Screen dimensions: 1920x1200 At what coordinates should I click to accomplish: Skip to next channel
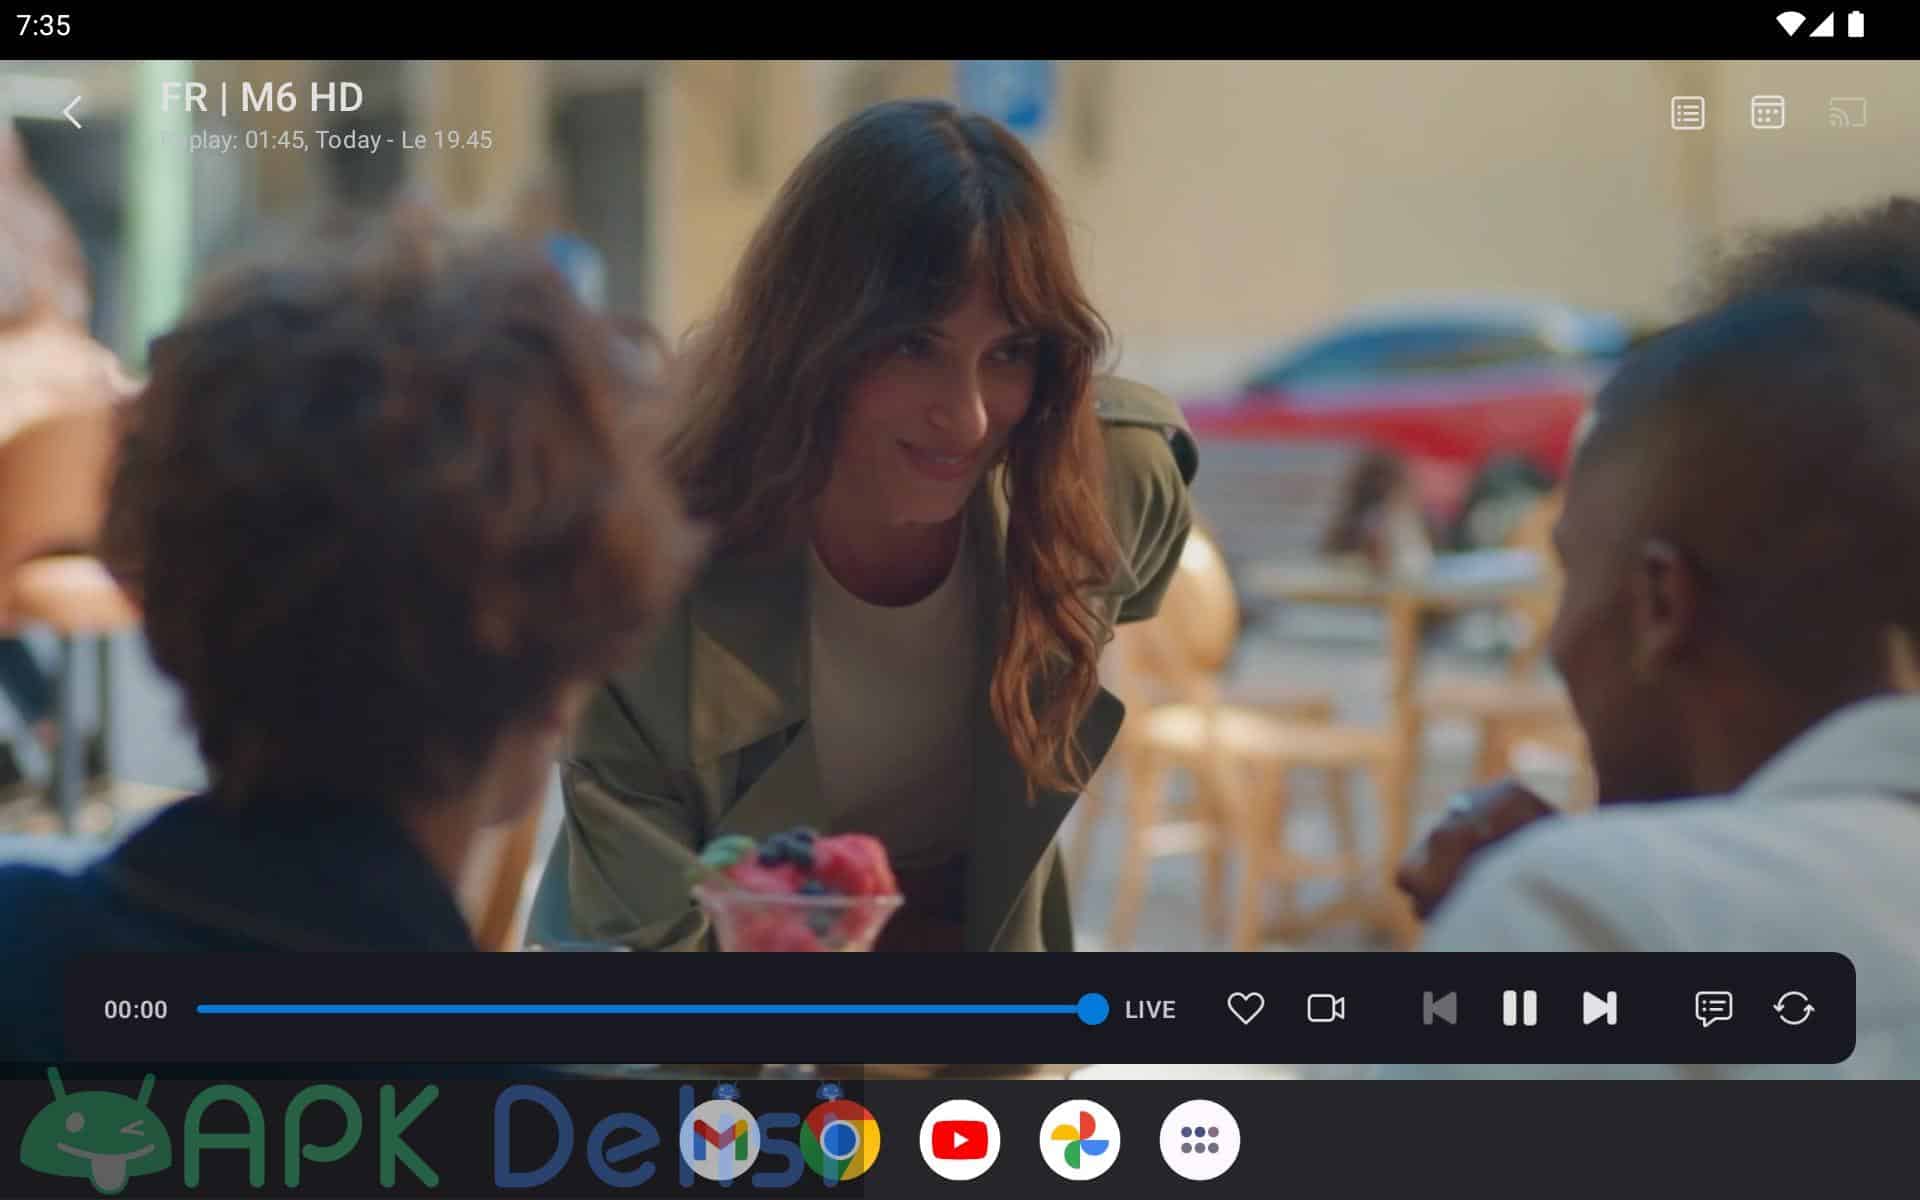(x=1599, y=1008)
